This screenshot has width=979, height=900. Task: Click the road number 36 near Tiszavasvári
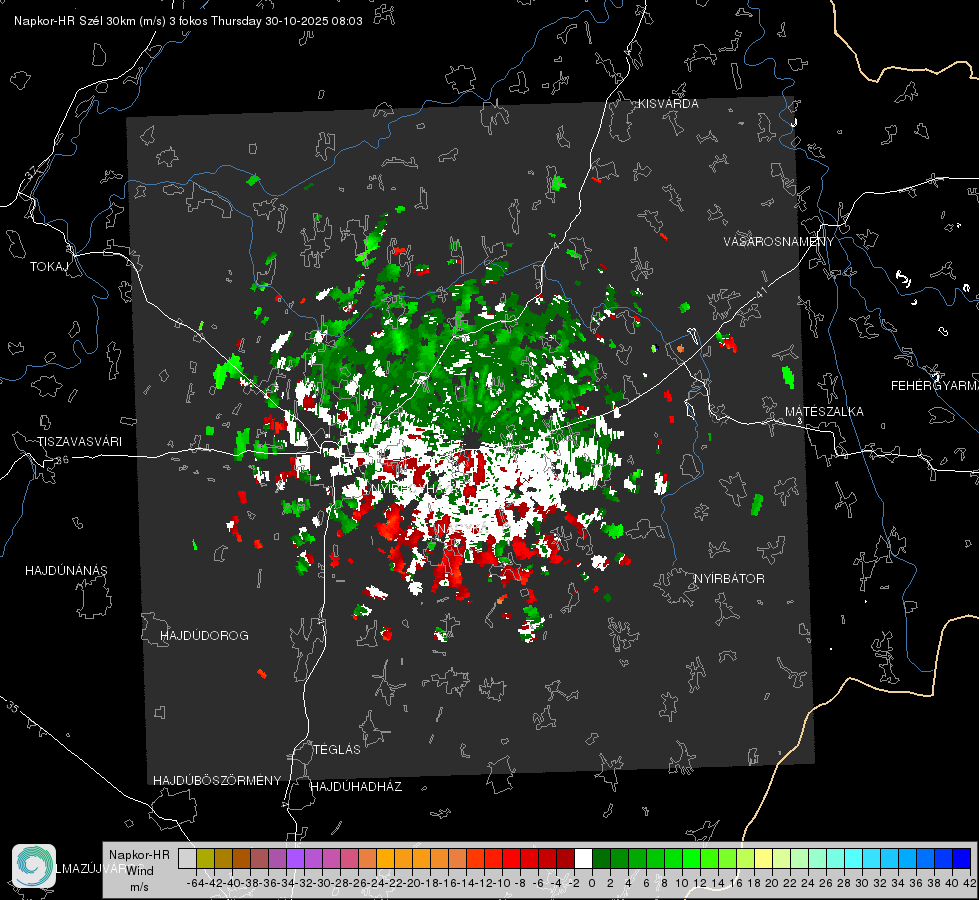62,460
